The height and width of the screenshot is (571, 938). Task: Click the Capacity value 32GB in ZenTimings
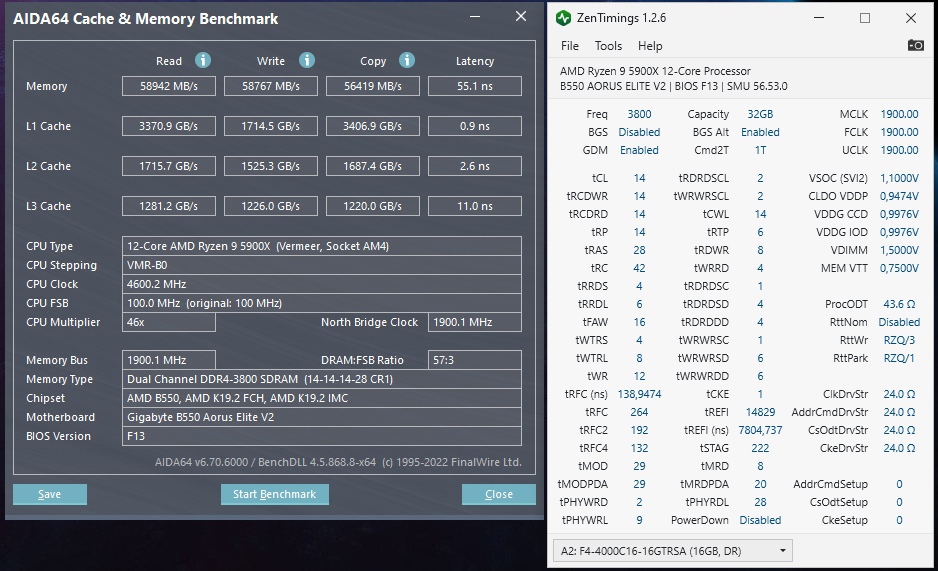(760, 114)
